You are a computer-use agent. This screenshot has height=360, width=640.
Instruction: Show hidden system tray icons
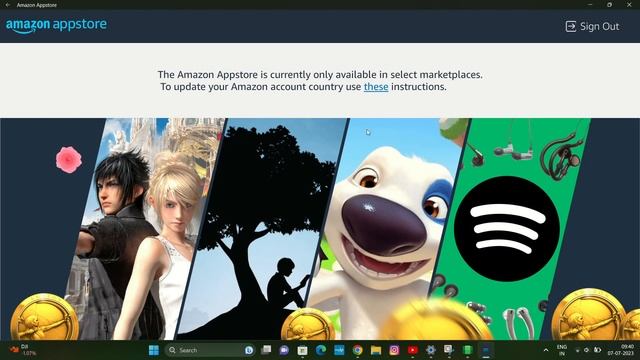546,350
